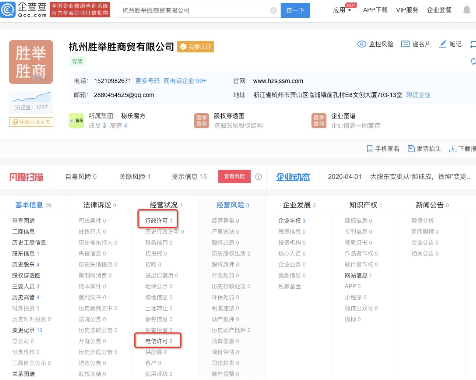The height and width of the screenshot is (380, 476).
Task: Open 企业图谱 card icon
Action: 319,120
